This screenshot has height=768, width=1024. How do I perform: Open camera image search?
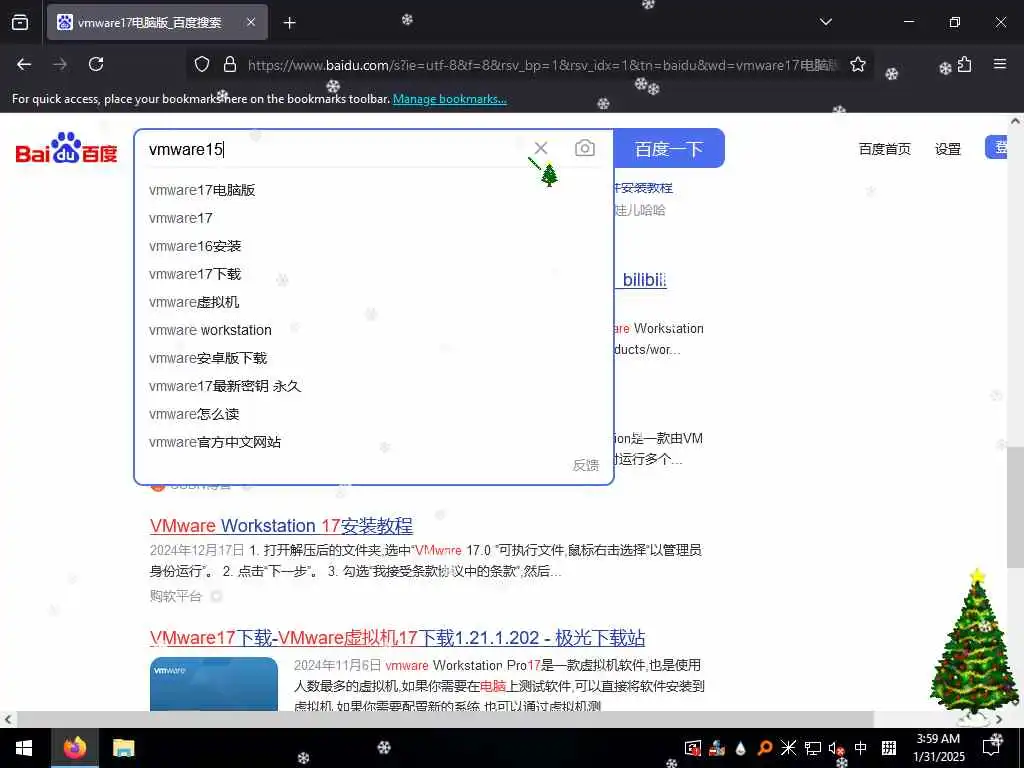click(584, 148)
